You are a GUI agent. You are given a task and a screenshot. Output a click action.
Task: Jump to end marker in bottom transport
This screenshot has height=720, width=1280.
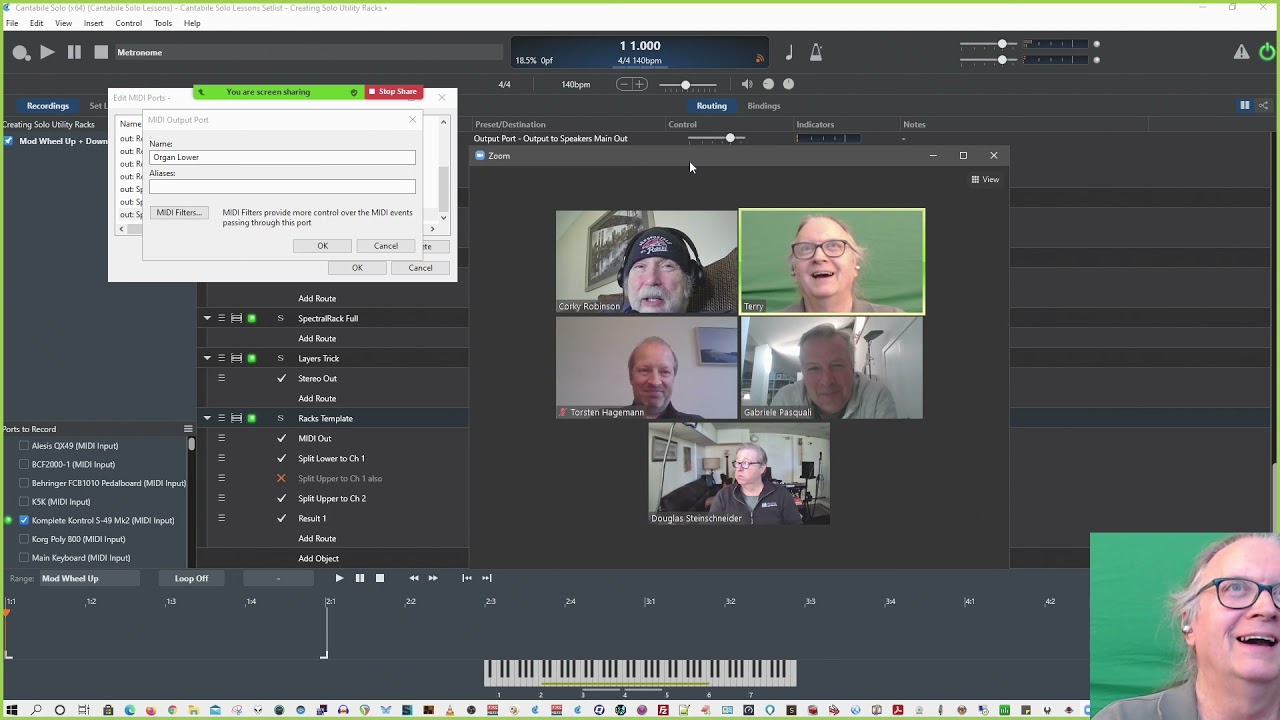tap(487, 578)
